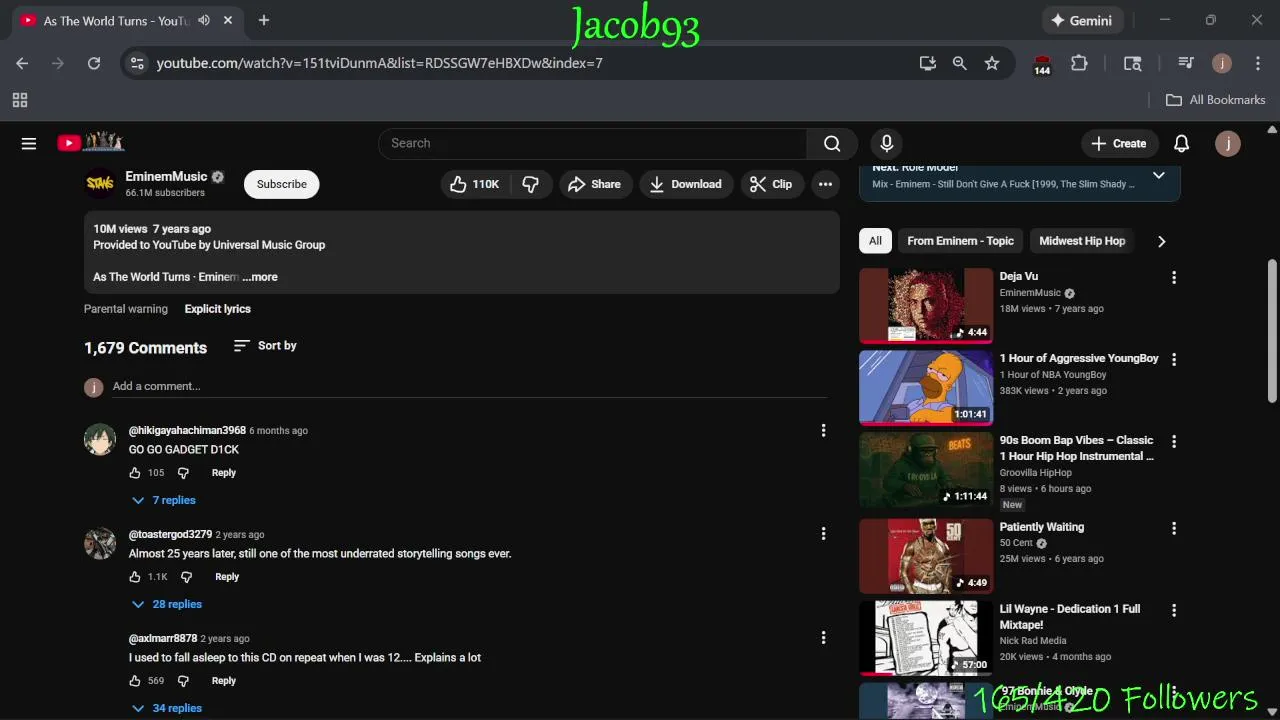Expand the Mix playlist panel chevron
This screenshot has height=720, width=1280.
tap(1158, 176)
